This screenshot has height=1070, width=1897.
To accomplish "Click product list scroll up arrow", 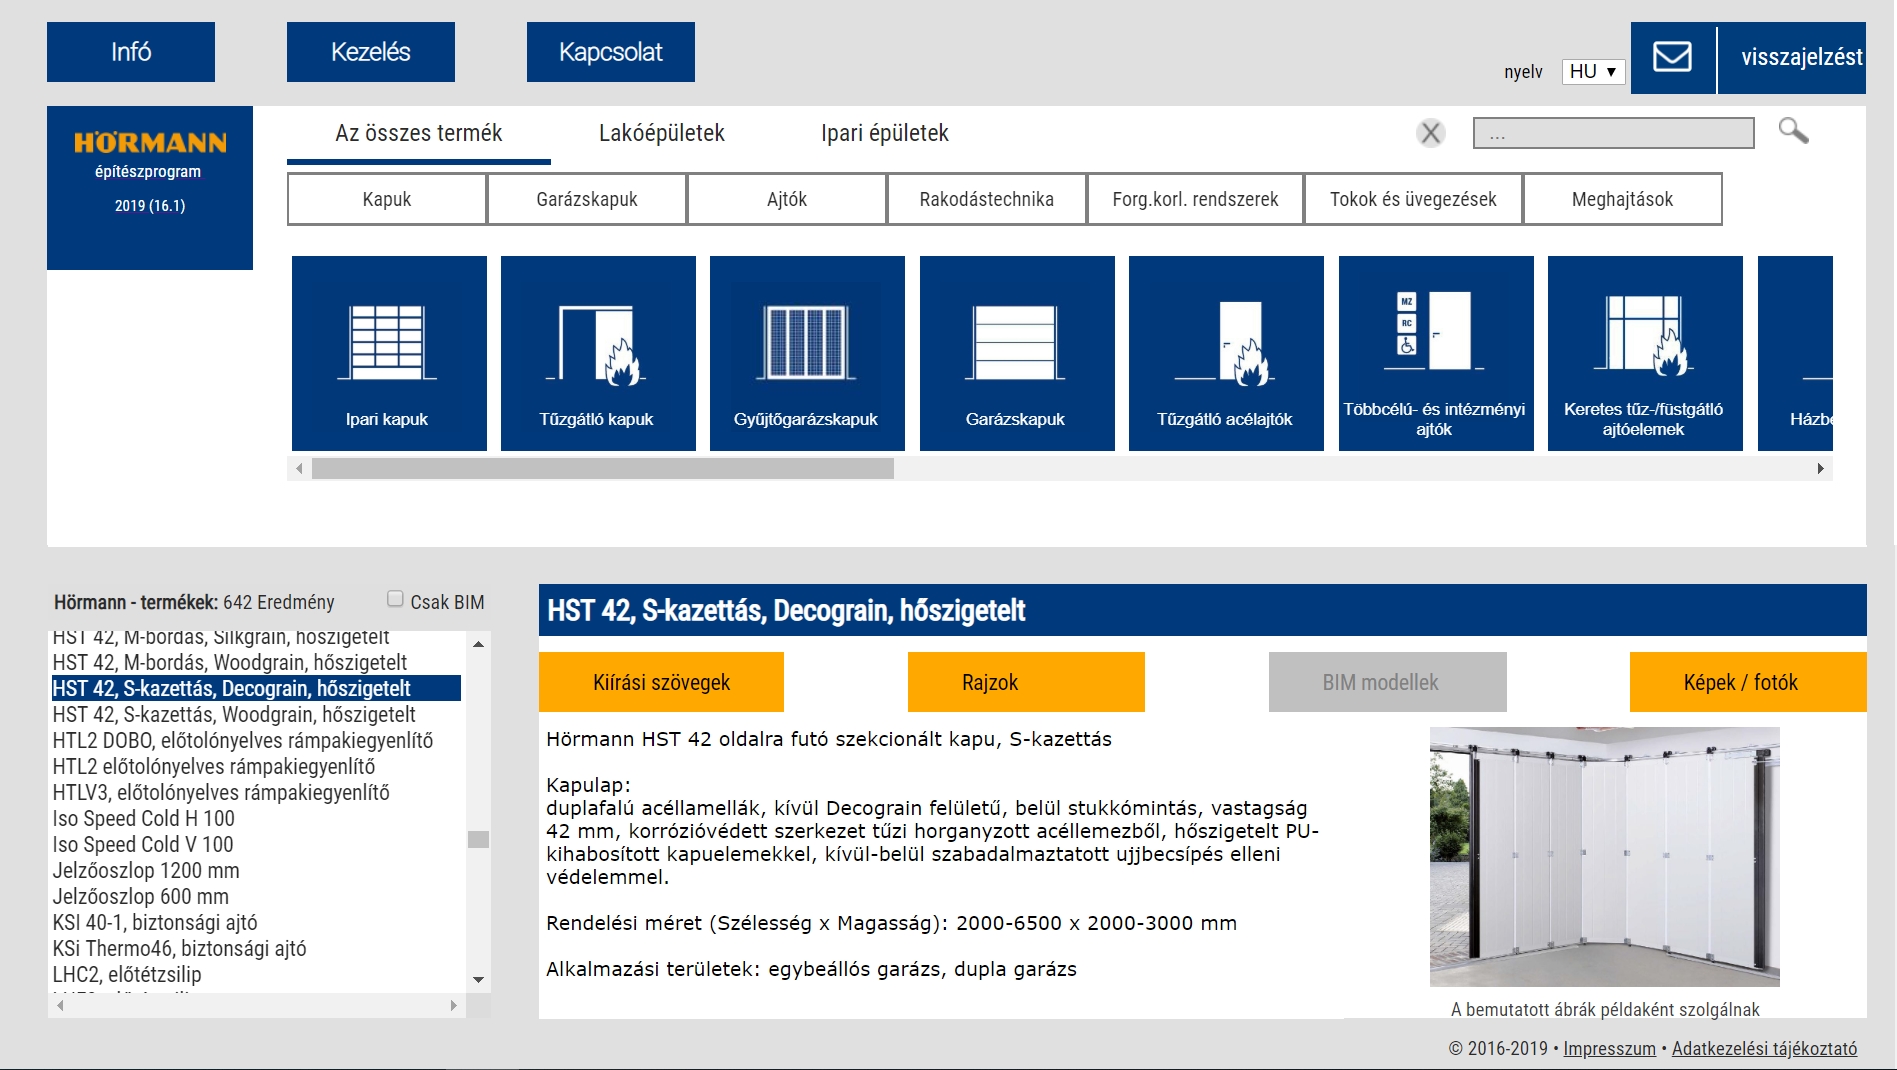I will (478, 644).
